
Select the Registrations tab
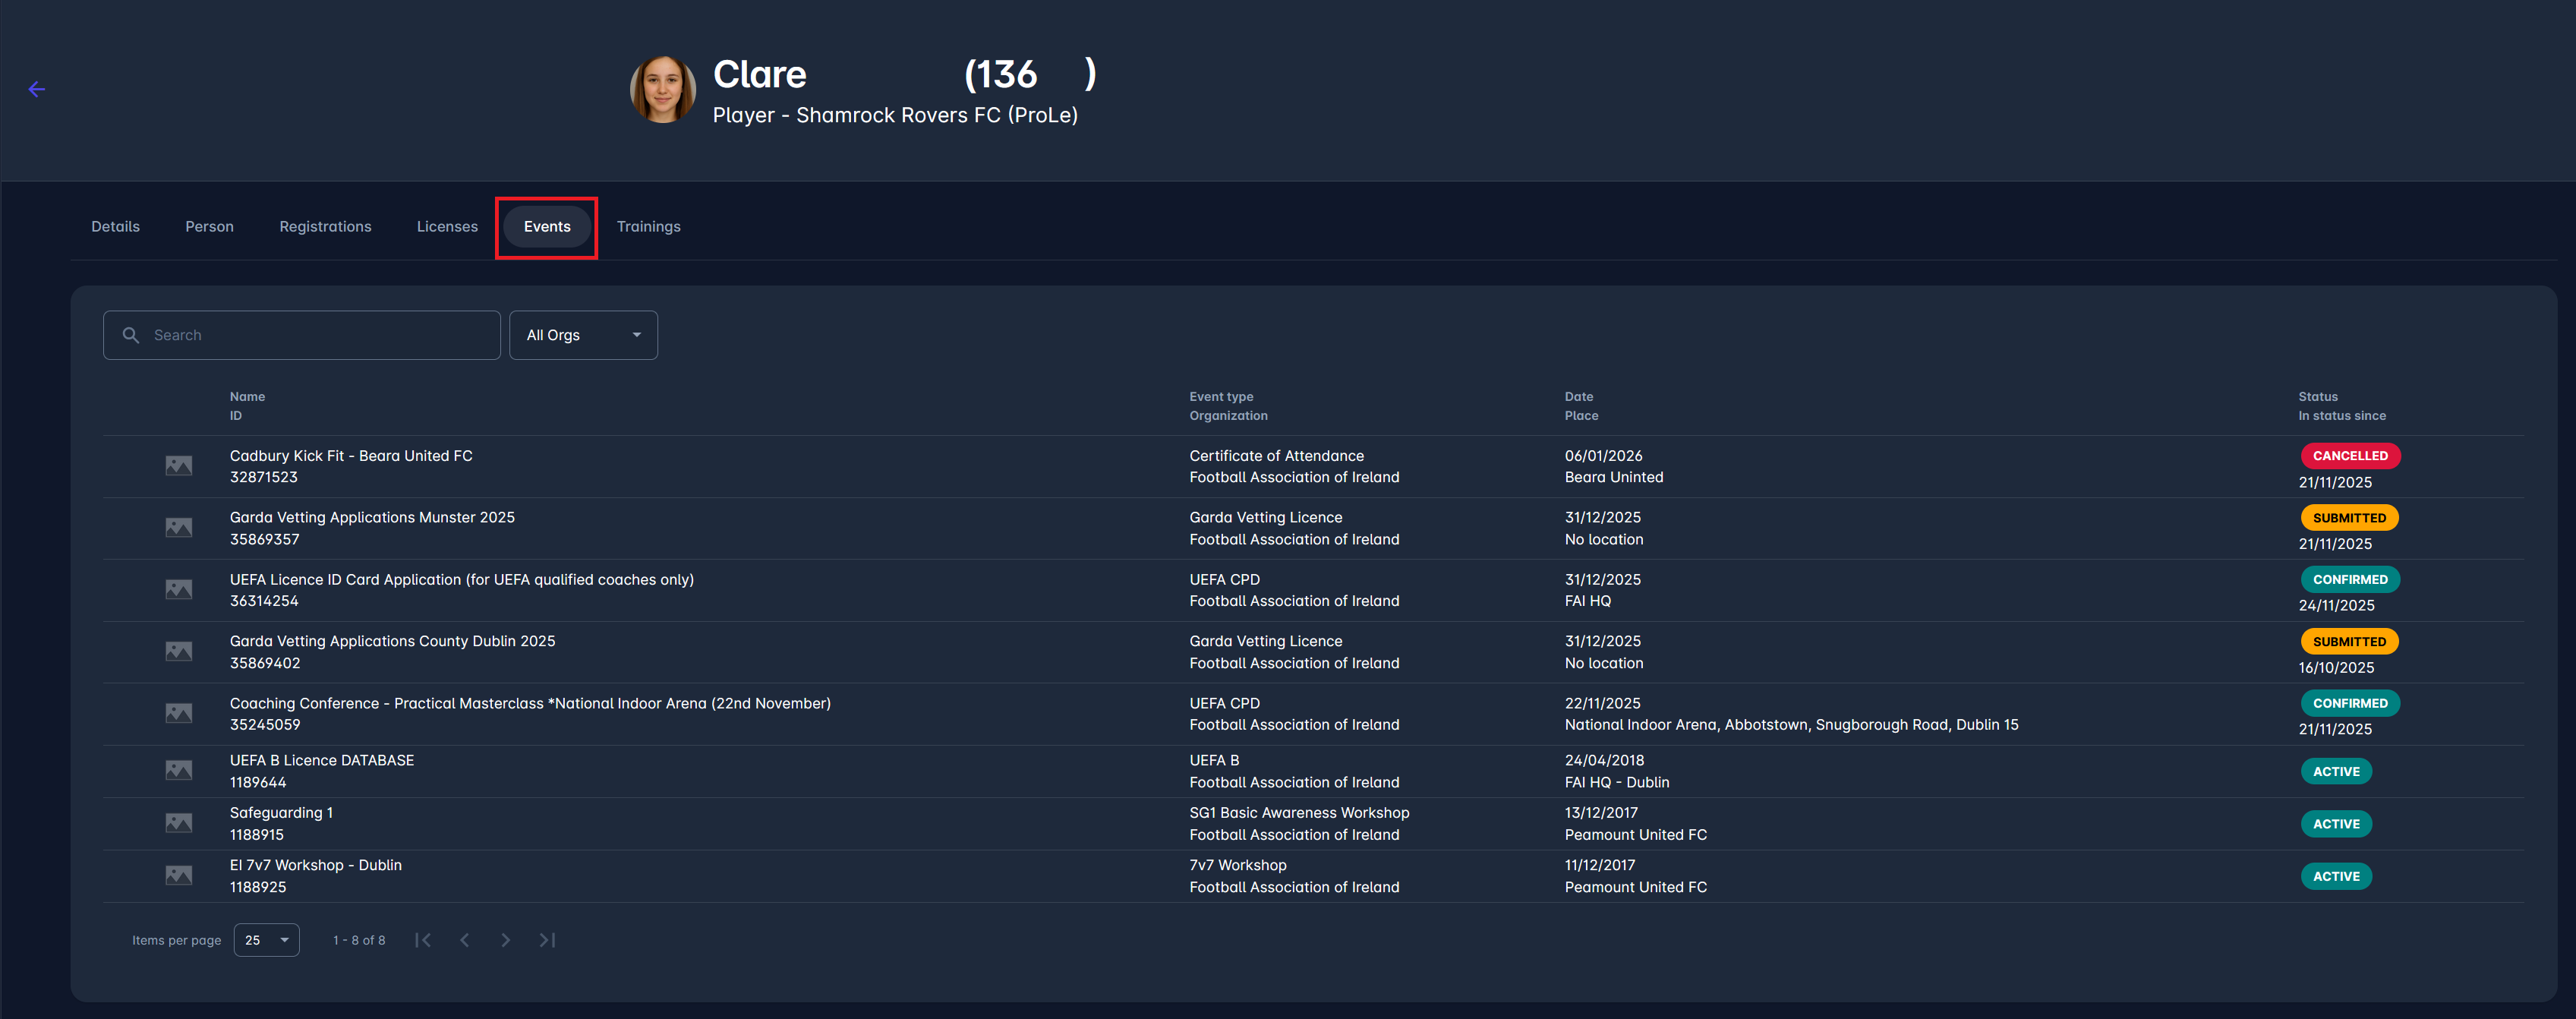point(325,227)
